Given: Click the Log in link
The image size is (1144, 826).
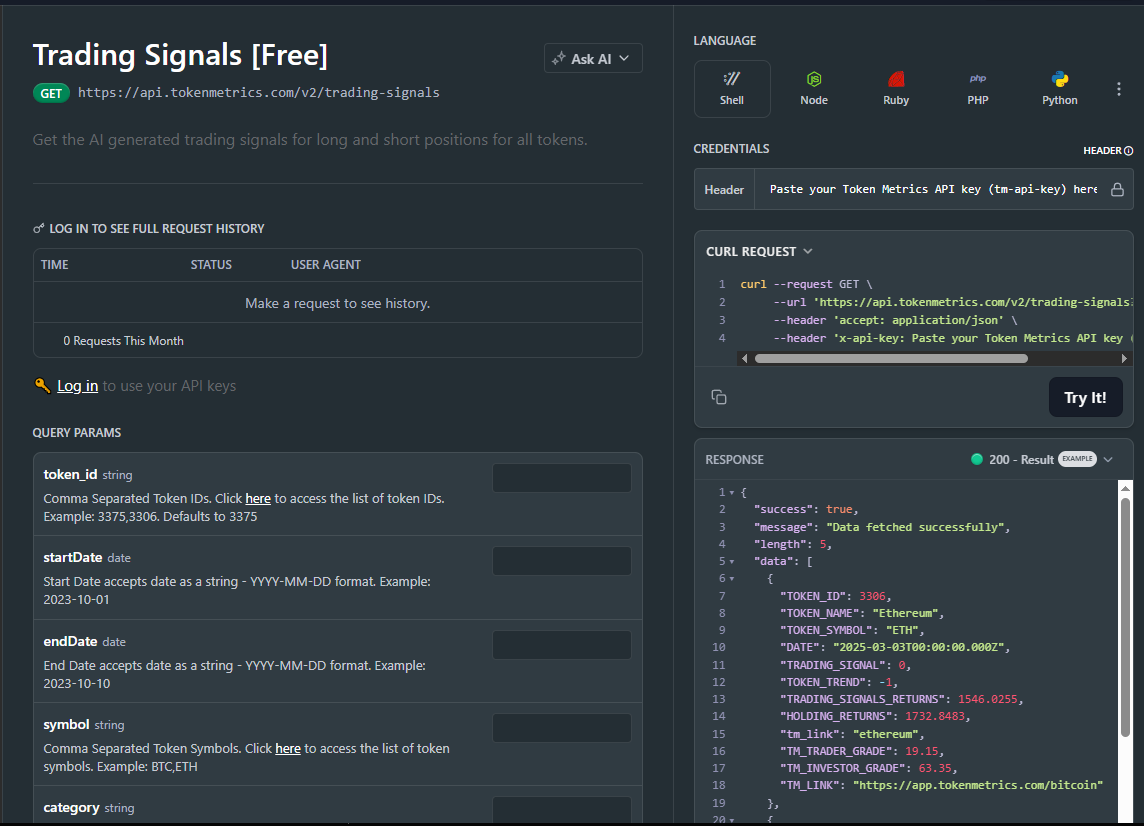Looking at the screenshot, I should (x=77, y=385).
